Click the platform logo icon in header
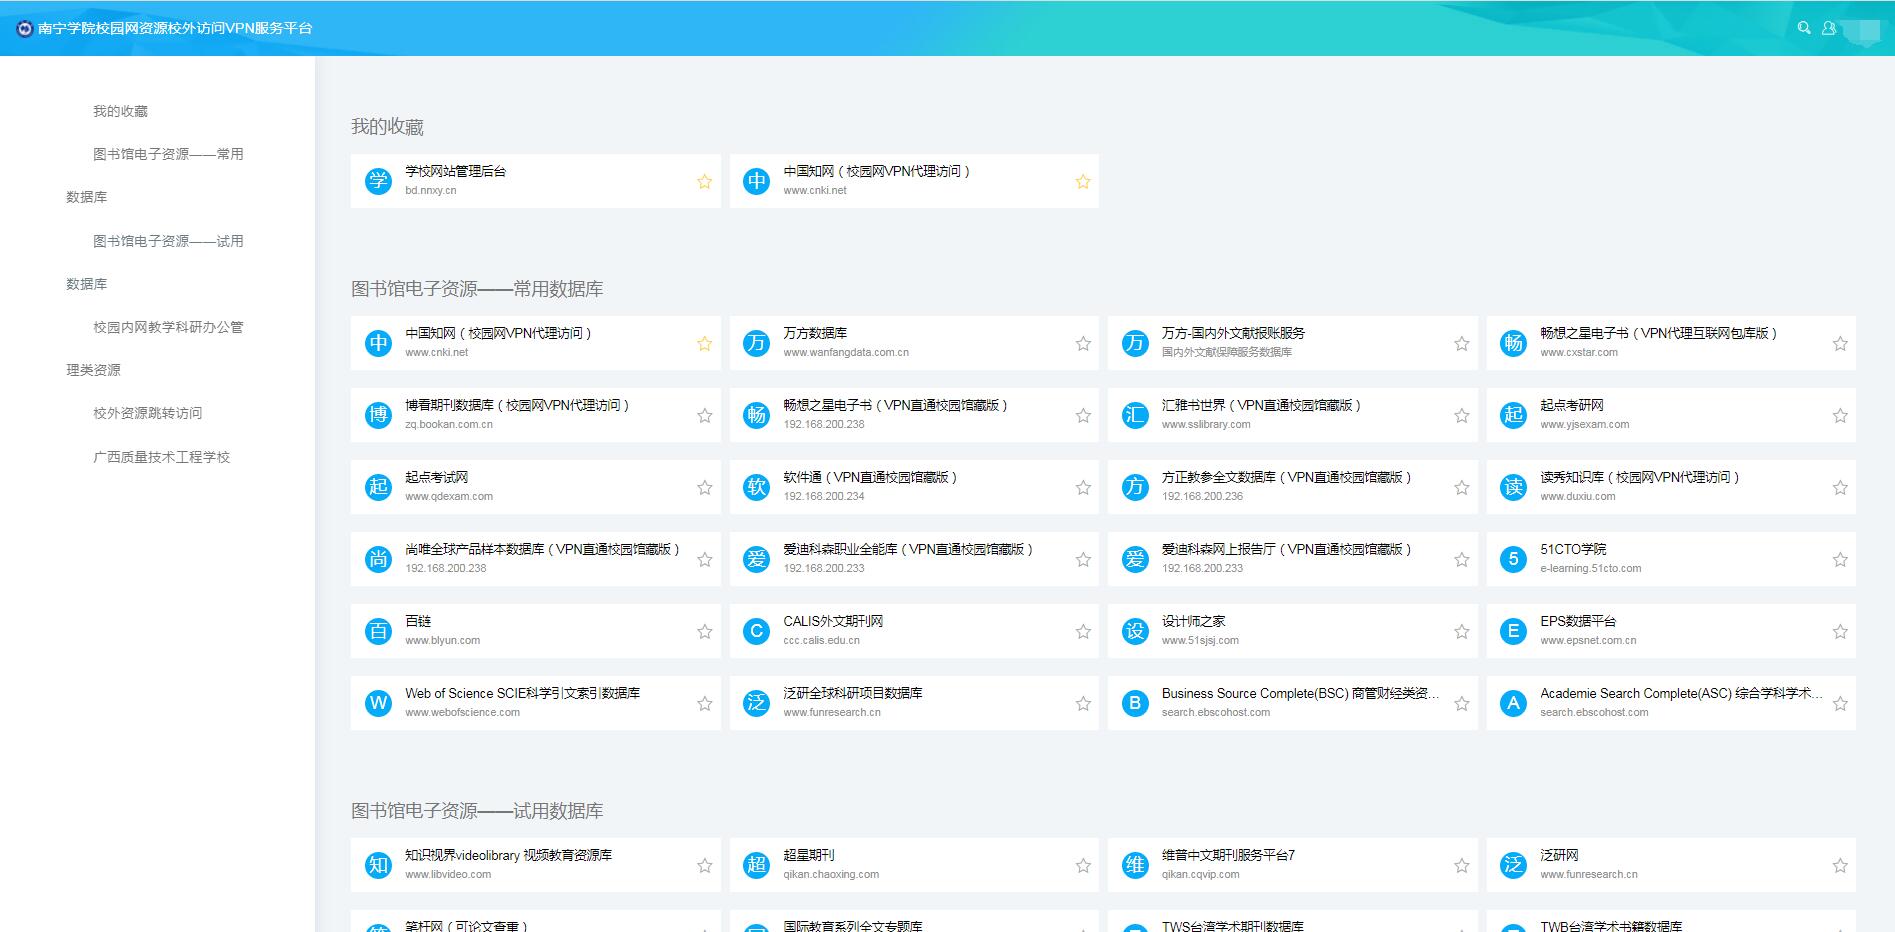The image size is (1895, 932). [x=25, y=28]
